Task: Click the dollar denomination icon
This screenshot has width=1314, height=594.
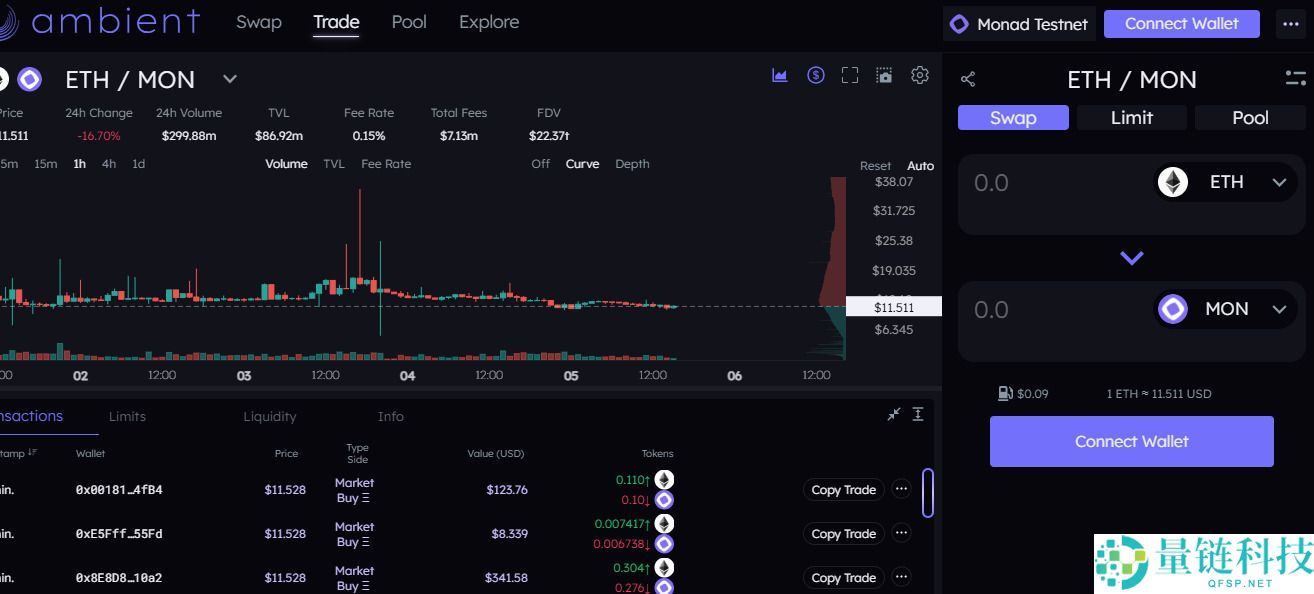Action: [x=816, y=76]
